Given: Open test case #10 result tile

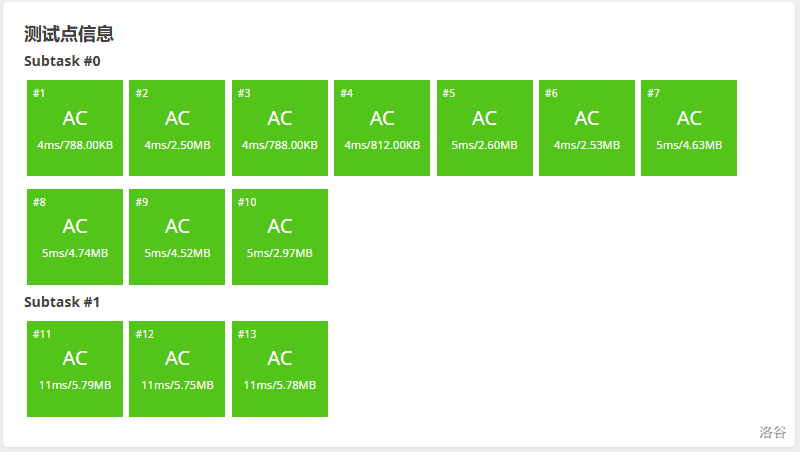Looking at the screenshot, I should tap(280, 237).
